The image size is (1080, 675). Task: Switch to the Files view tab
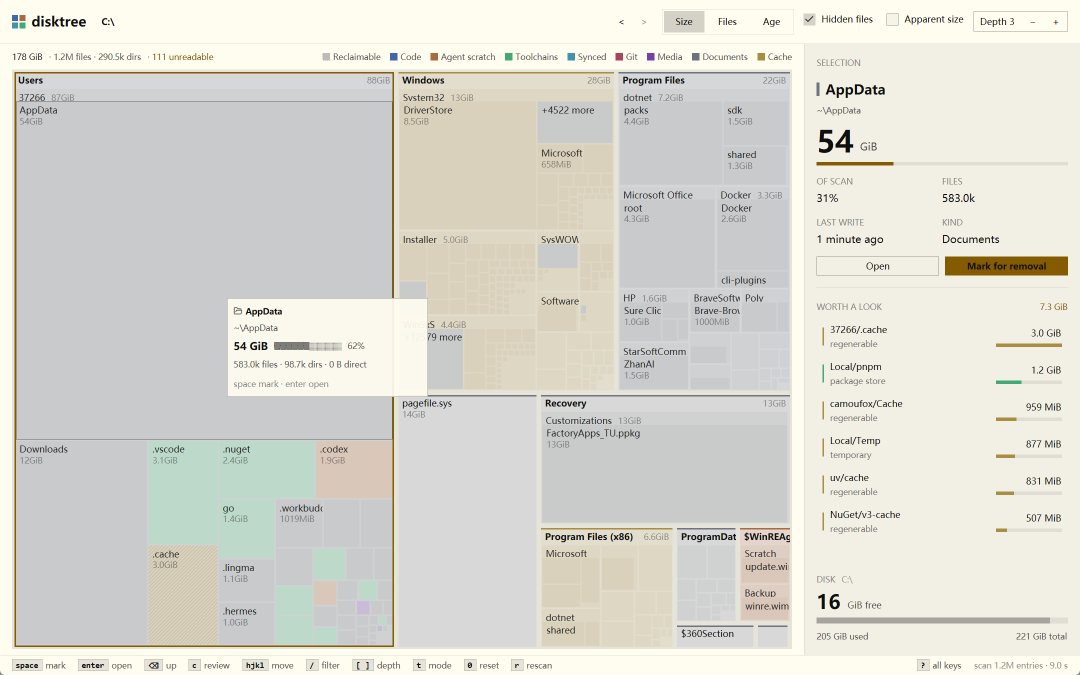(727, 21)
